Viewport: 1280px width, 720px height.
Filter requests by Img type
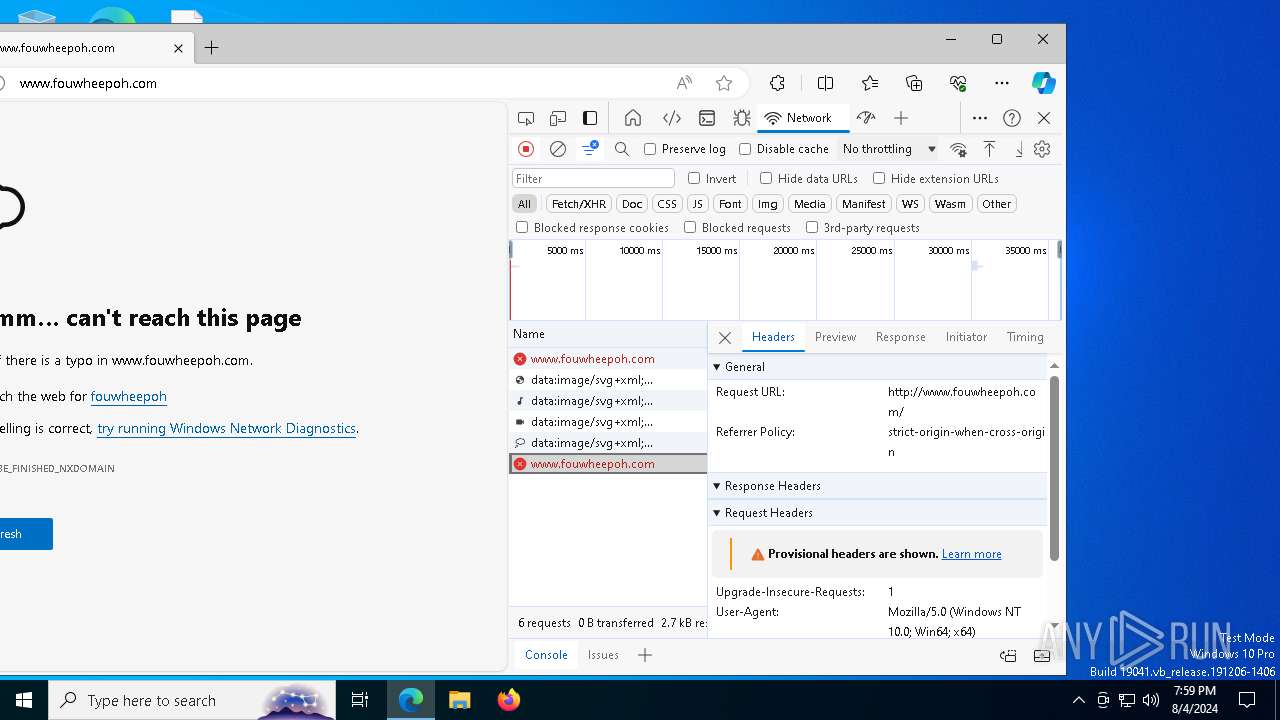tap(767, 204)
